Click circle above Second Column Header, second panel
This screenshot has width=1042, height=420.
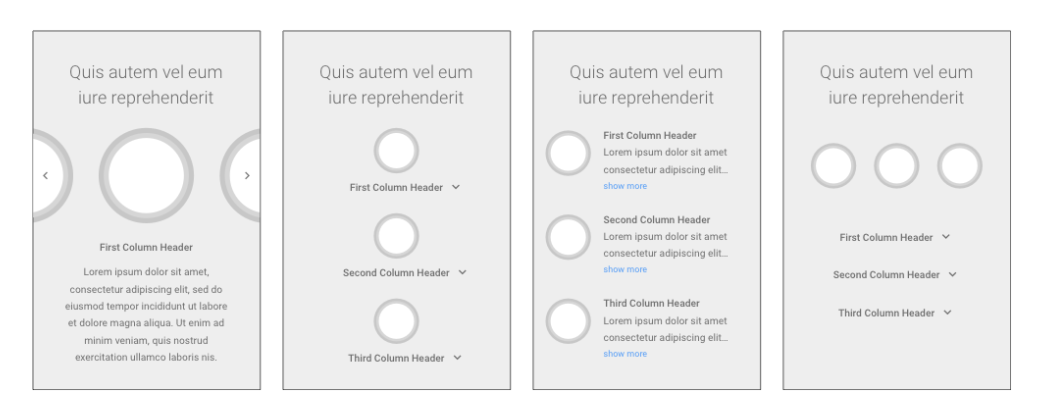pyautogui.click(x=396, y=236)
